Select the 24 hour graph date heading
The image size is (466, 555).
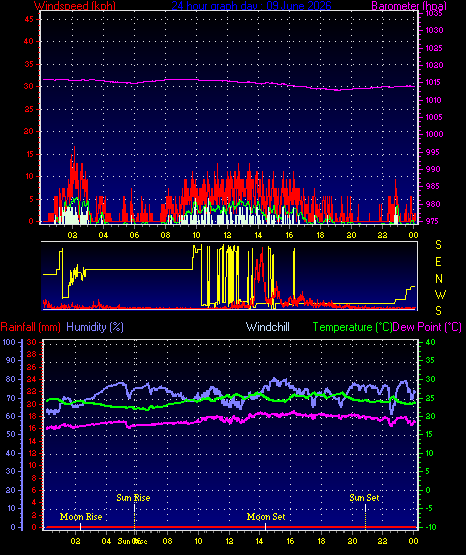click(252, 5)
